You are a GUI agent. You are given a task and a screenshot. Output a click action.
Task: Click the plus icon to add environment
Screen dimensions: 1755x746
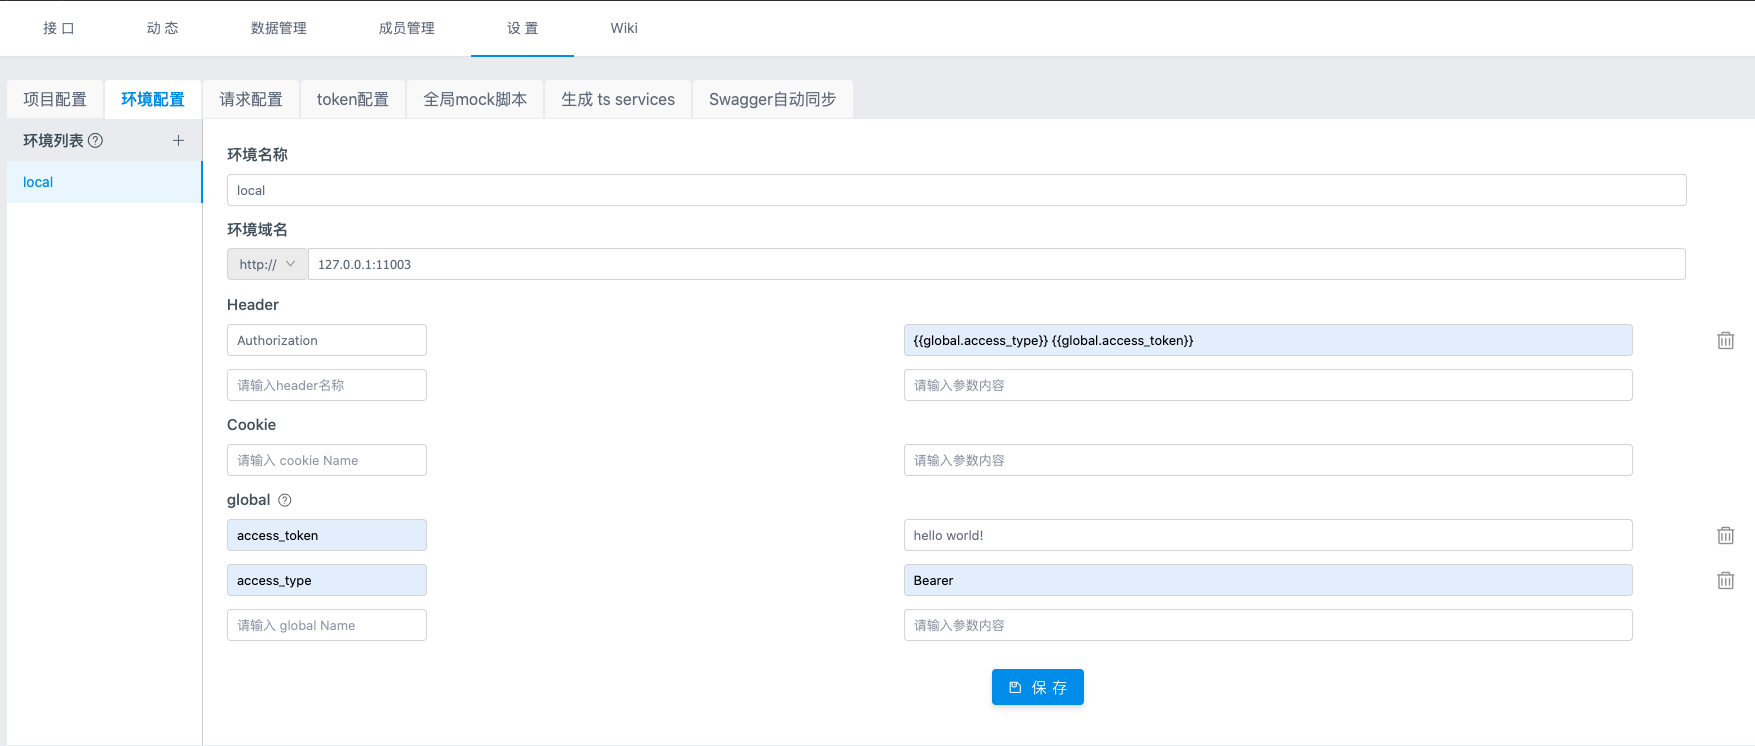(x=178, y=141)
